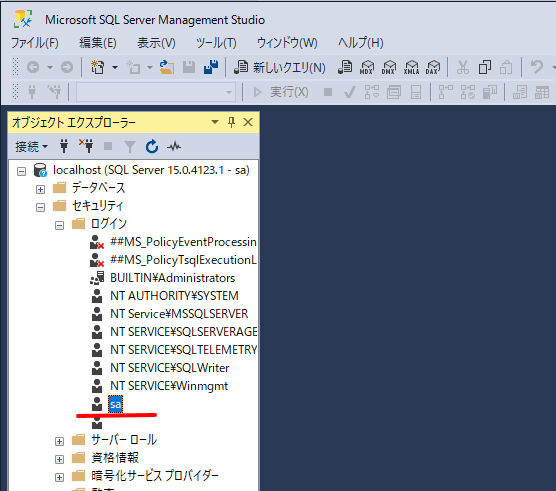The image size is (556, 491).
Task: Open the available databases combo box
Action: click(156, 93)
